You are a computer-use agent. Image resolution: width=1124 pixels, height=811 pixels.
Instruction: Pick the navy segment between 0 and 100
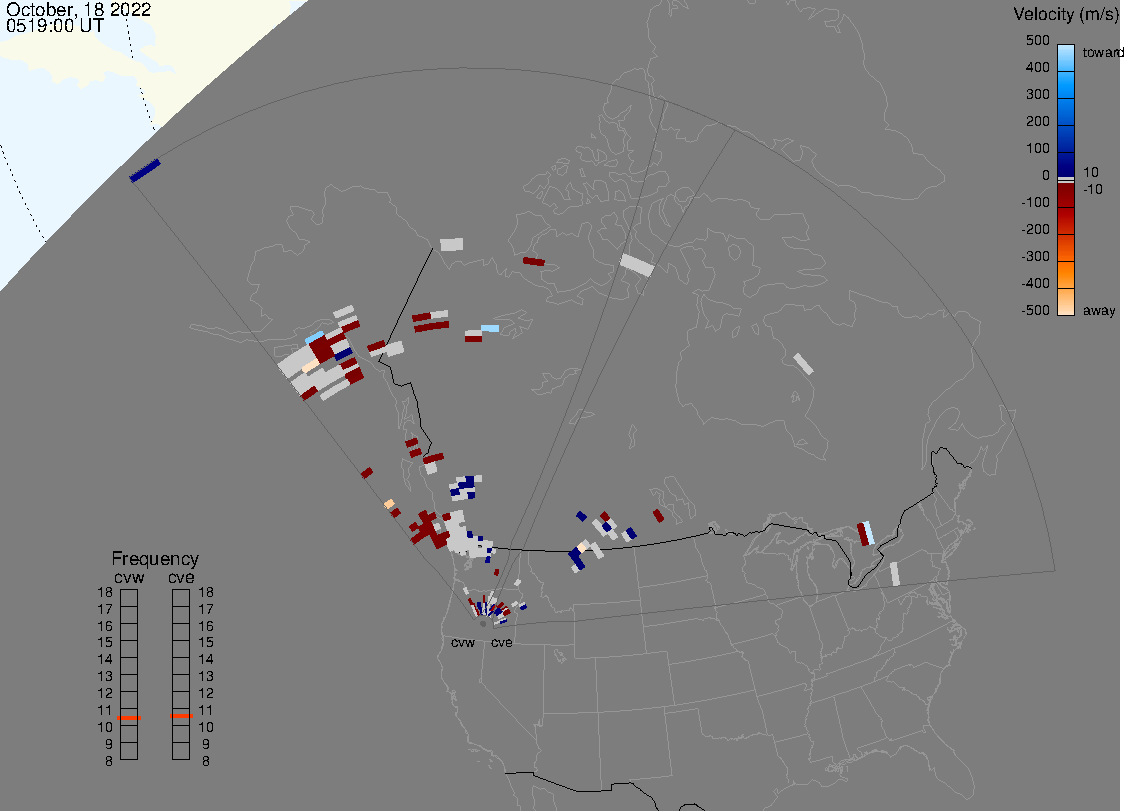(x=1066, y=165)
